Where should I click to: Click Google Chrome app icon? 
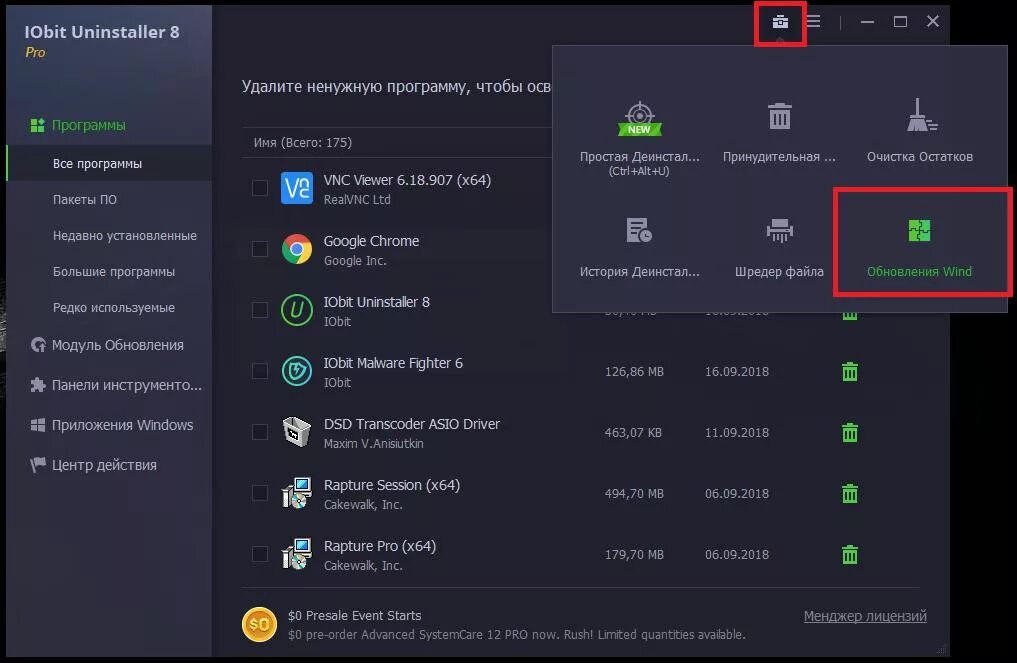click(x=297, y=249)
